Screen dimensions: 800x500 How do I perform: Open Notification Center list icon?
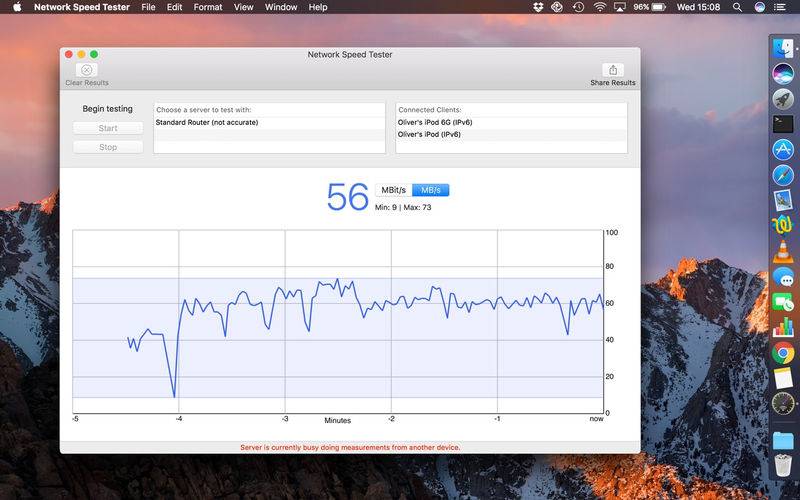pos(780,7)
